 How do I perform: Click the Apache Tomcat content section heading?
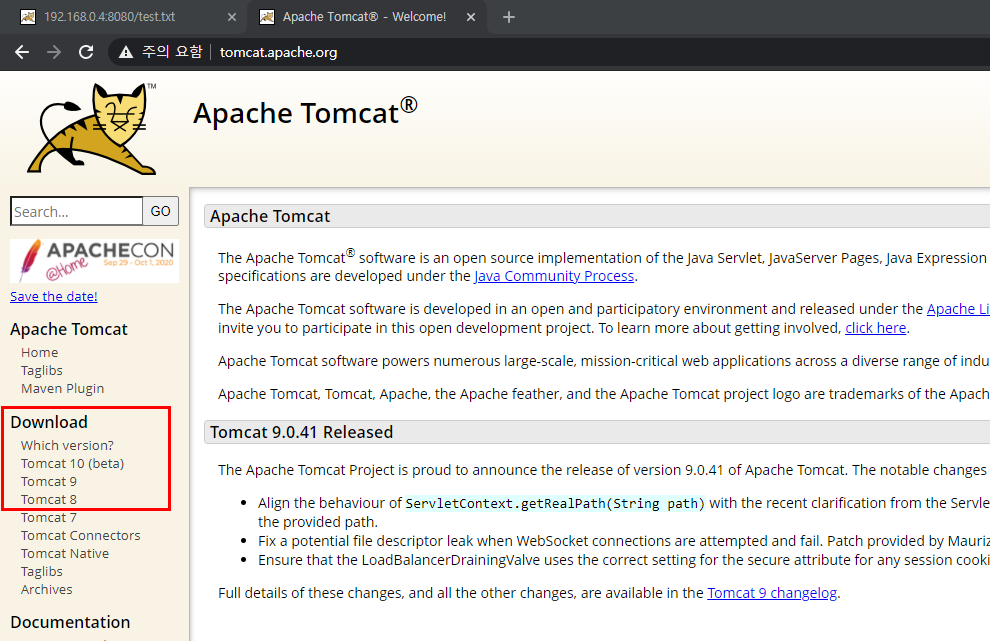point(270,216)
